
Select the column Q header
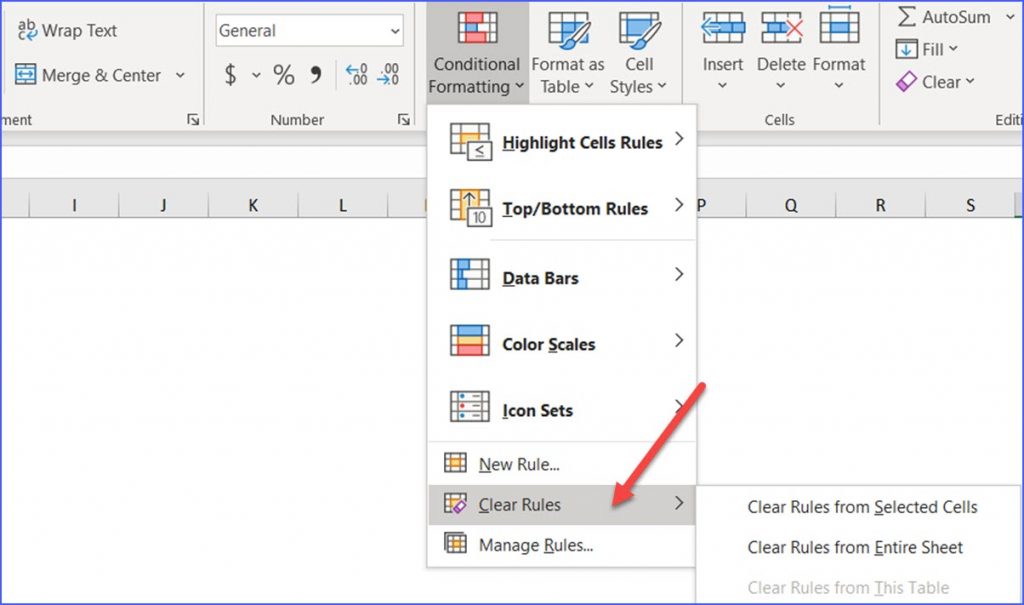[x=790, y=205]
